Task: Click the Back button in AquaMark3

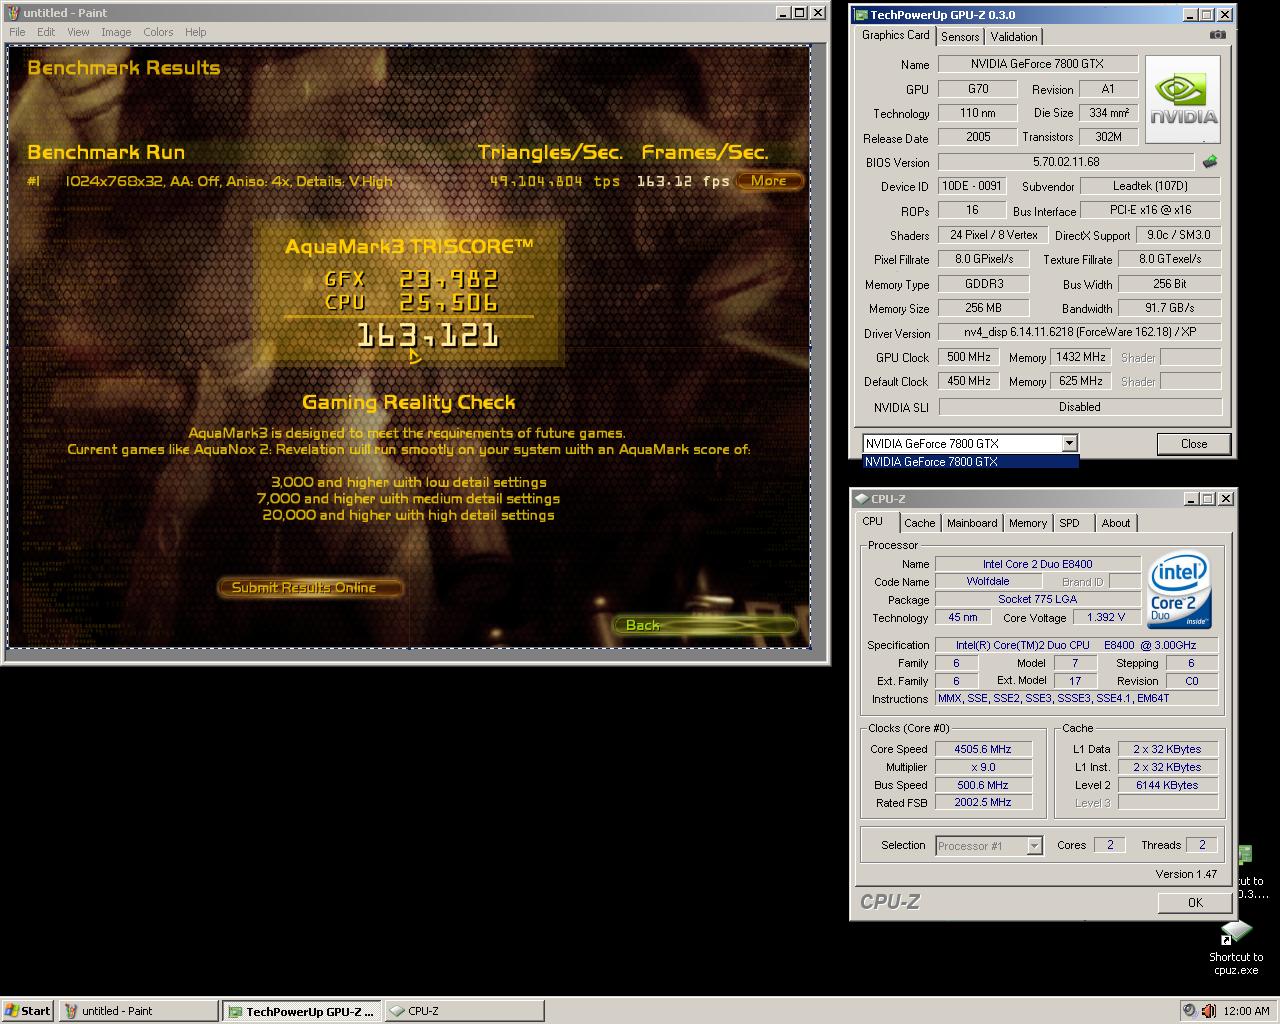Action: click(705, 625)
